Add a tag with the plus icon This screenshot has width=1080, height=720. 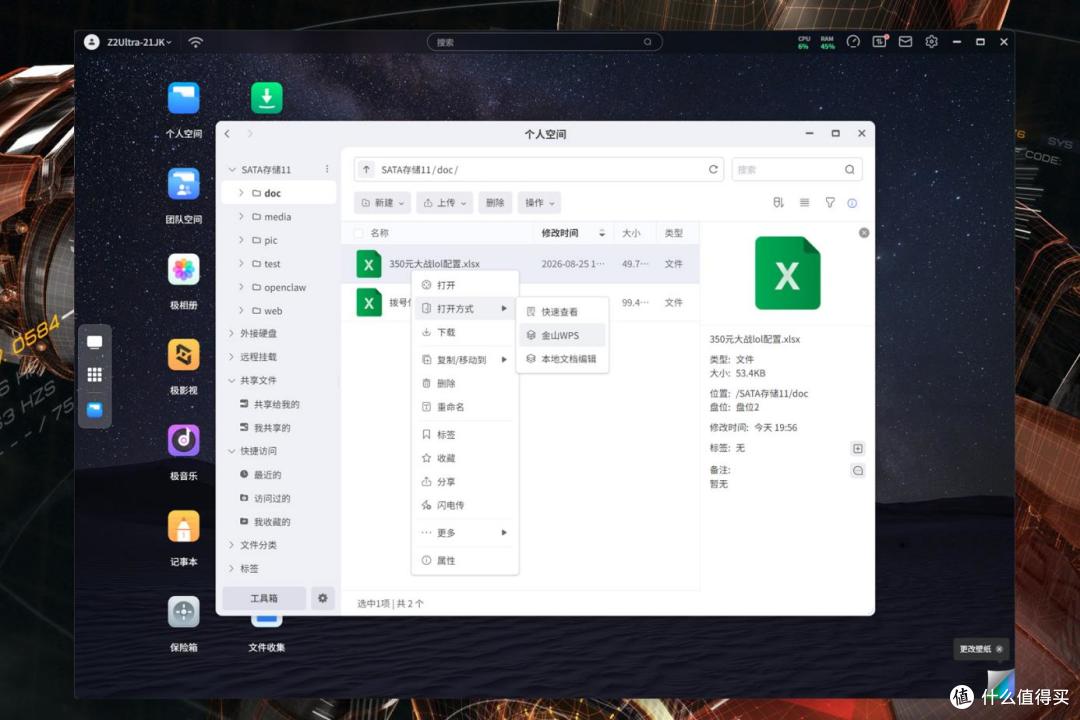(x=858, y=449)
